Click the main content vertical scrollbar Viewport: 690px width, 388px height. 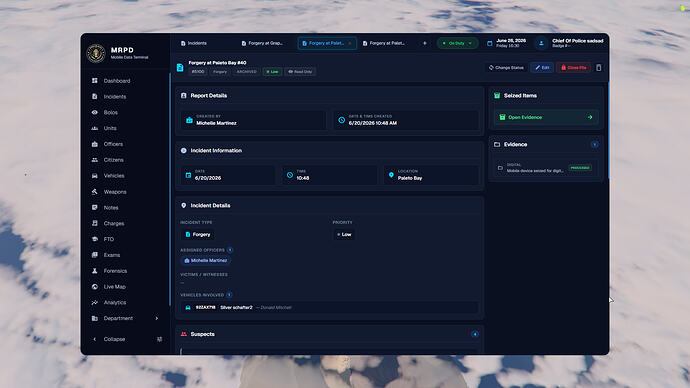609,130
